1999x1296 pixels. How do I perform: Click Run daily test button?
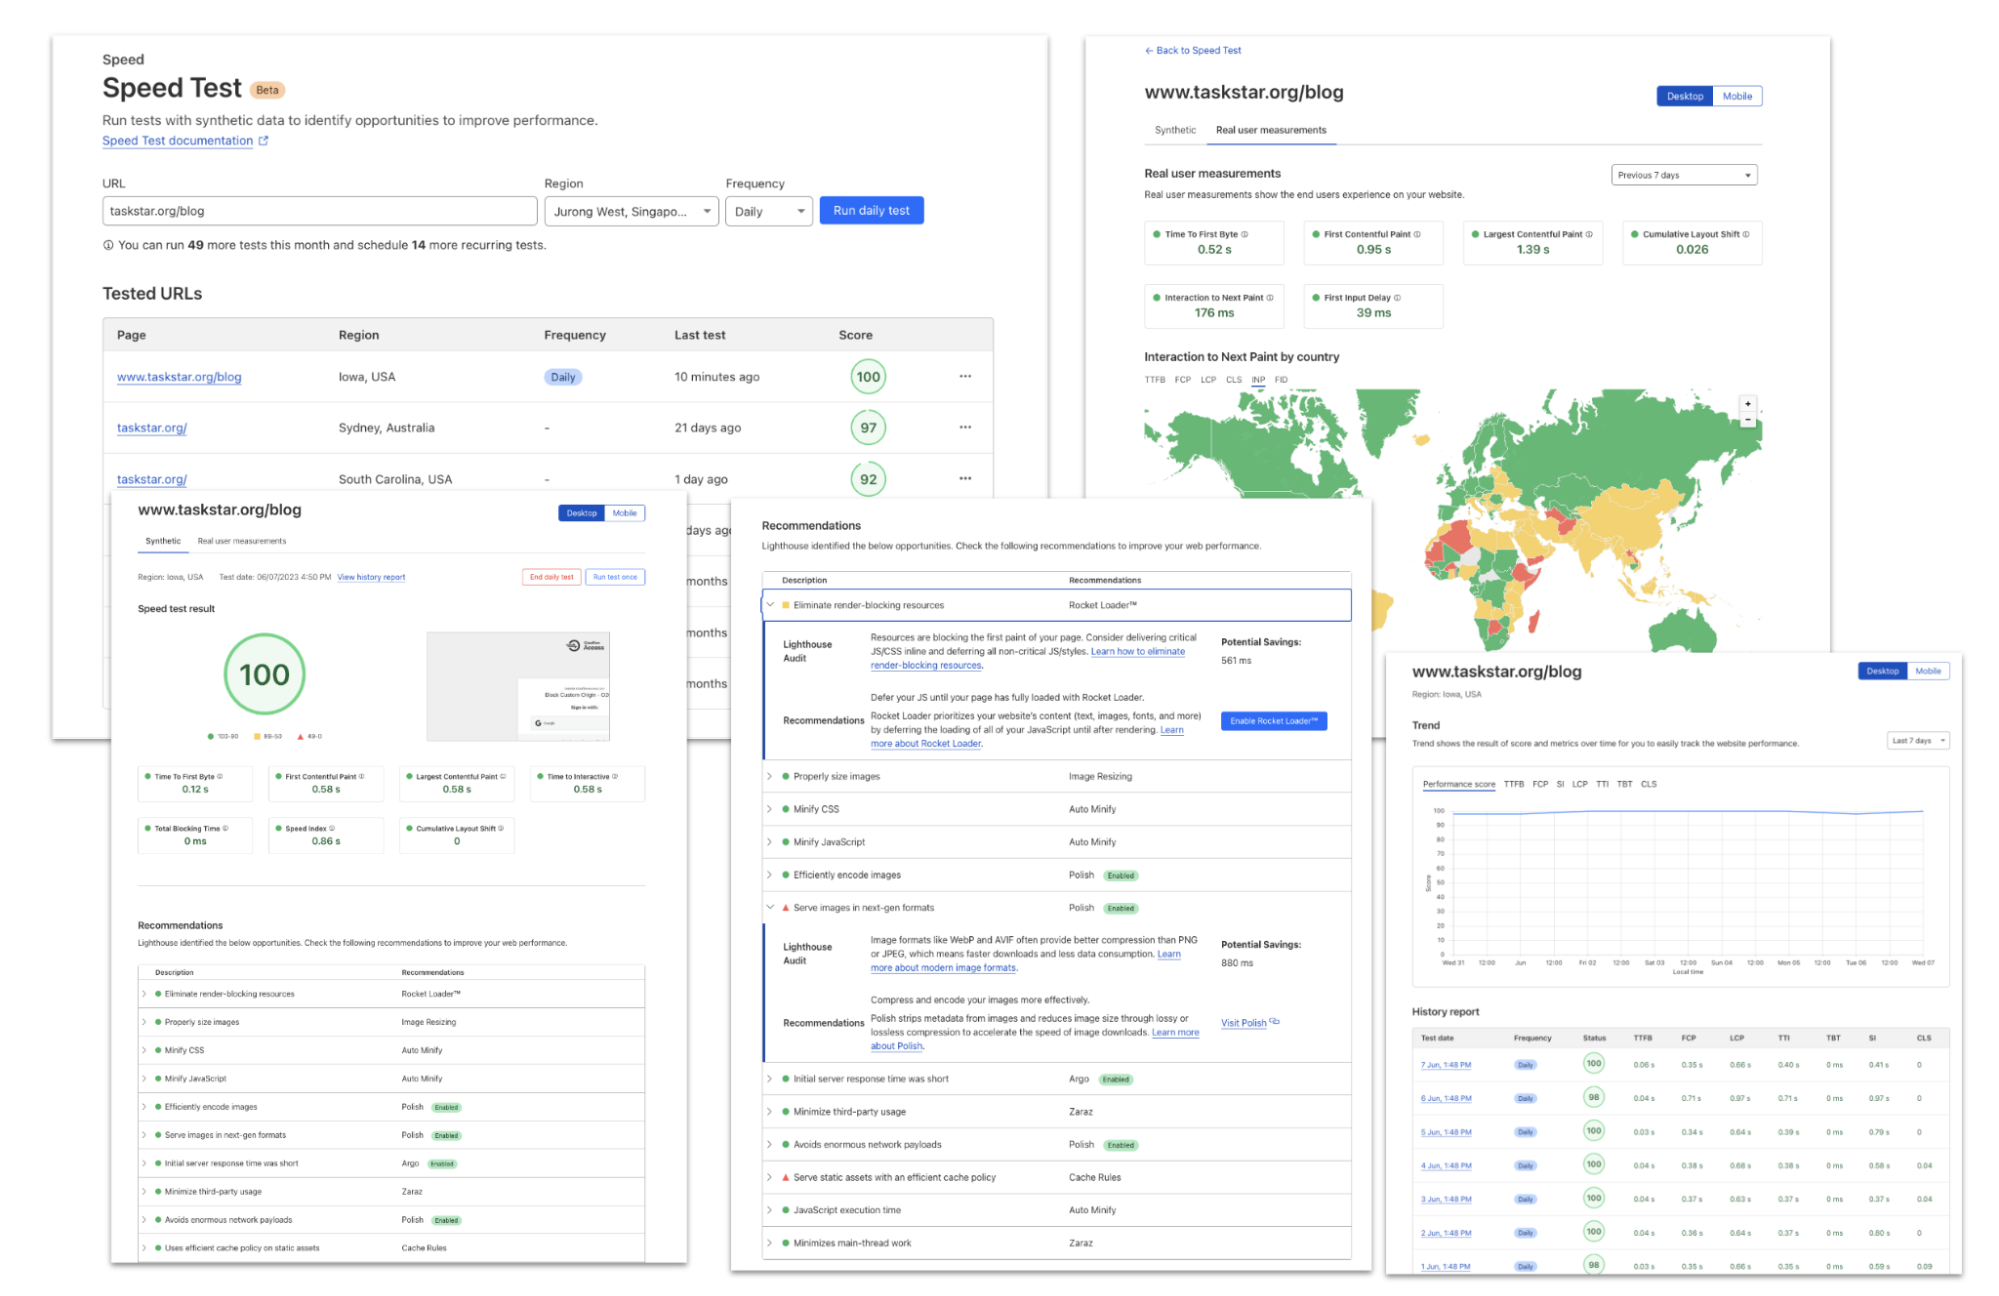pos(871,211)
